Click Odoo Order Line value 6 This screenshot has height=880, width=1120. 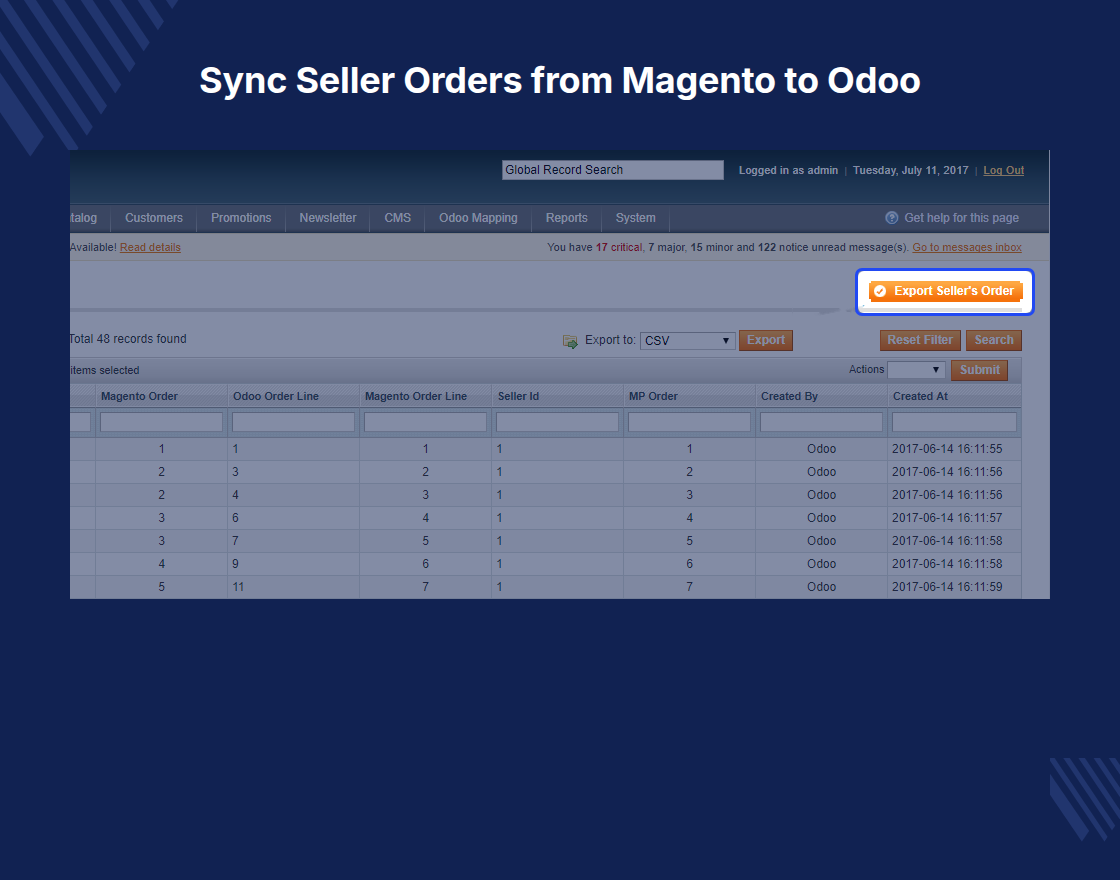pos(235,517)
